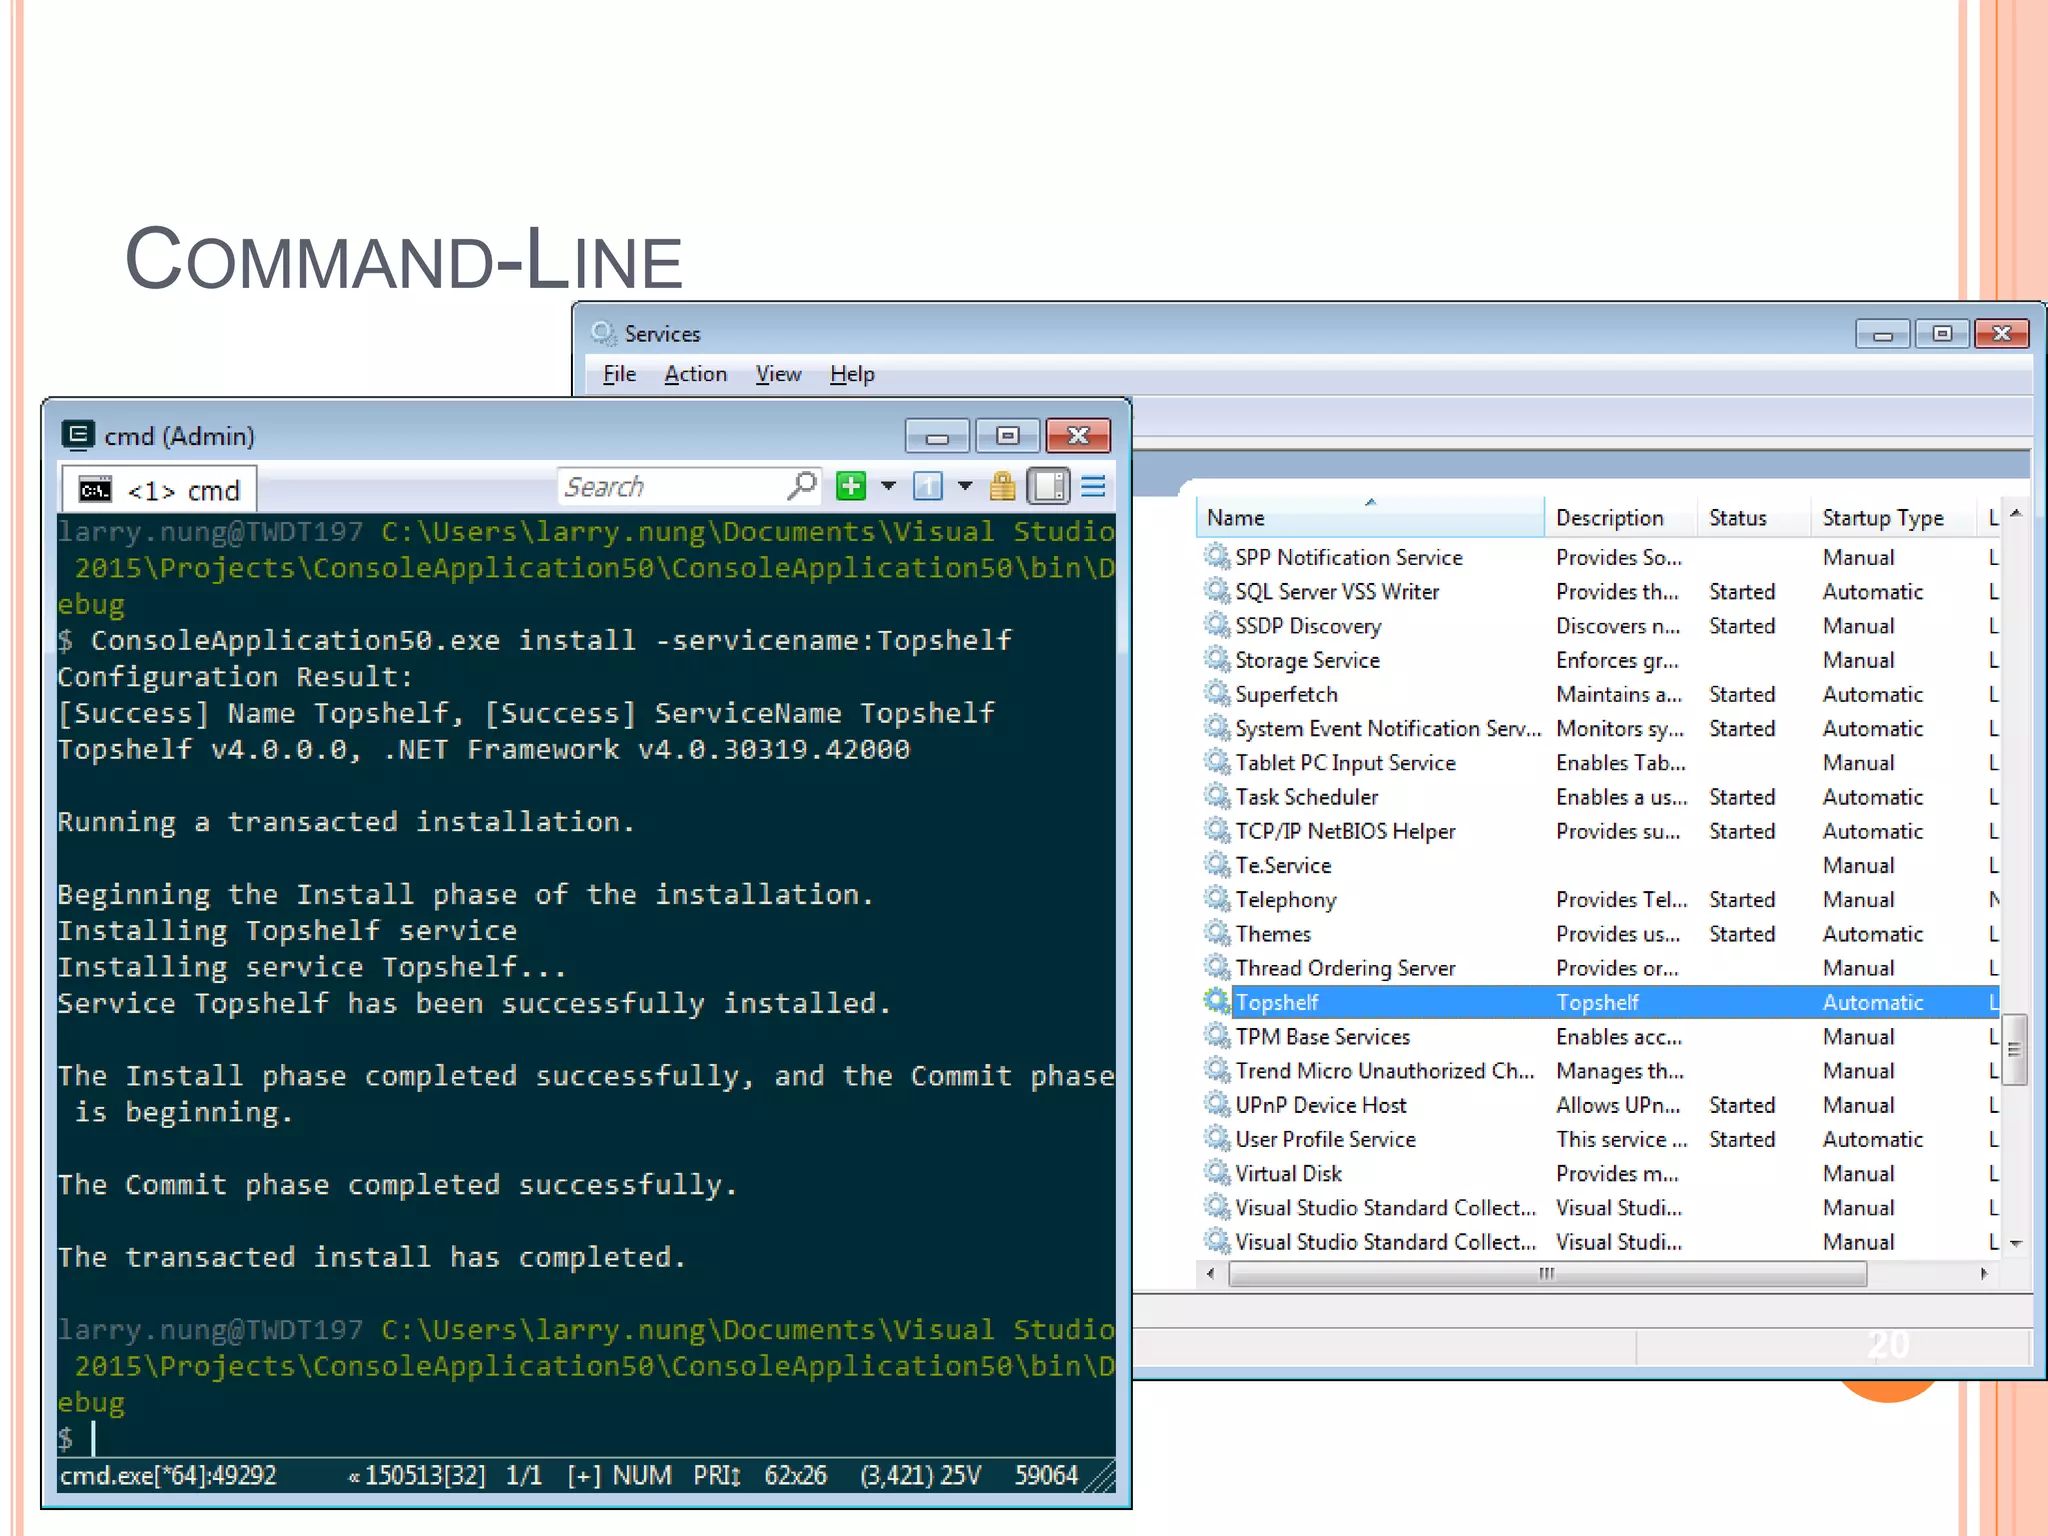Image resolution: width=2048 pixels, height=1536 pixels.
Task: Open the dropdown arrow beside the green plus
Action: tap(888, 486)
